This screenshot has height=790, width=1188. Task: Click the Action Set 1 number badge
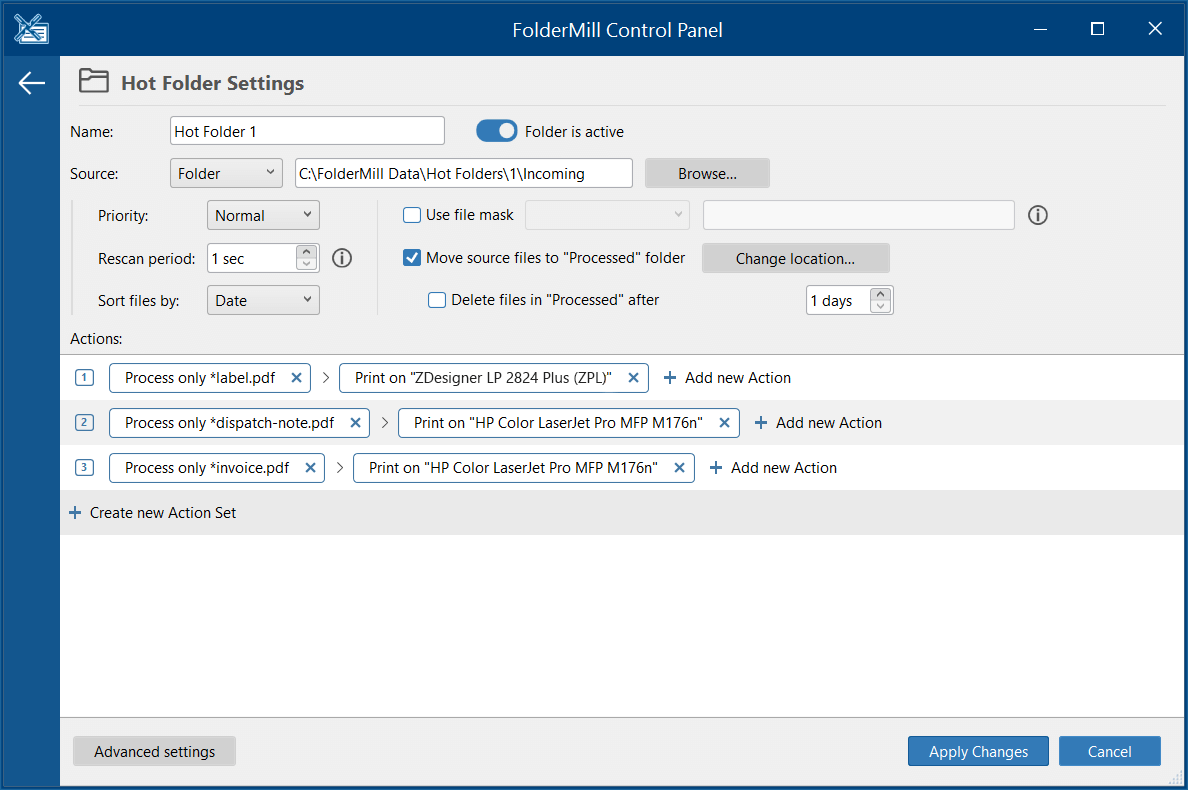coord(84,377)
